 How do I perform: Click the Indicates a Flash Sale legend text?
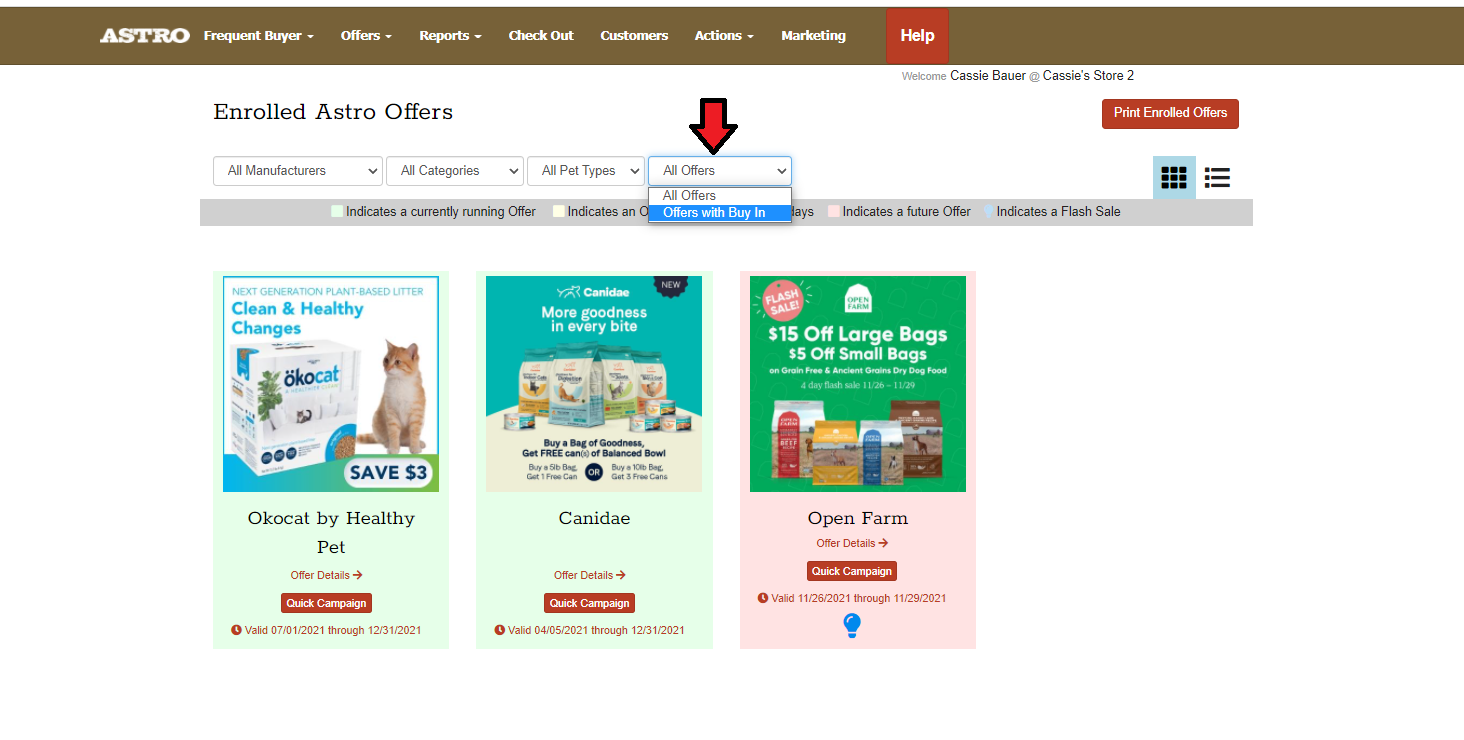[x=1058, y=212]
